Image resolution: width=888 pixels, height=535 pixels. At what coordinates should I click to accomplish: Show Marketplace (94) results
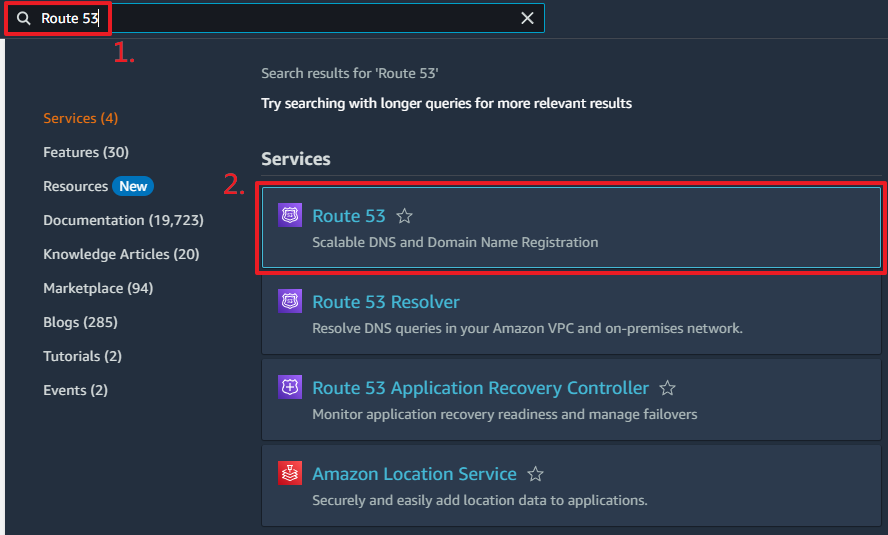pos(98,288)
